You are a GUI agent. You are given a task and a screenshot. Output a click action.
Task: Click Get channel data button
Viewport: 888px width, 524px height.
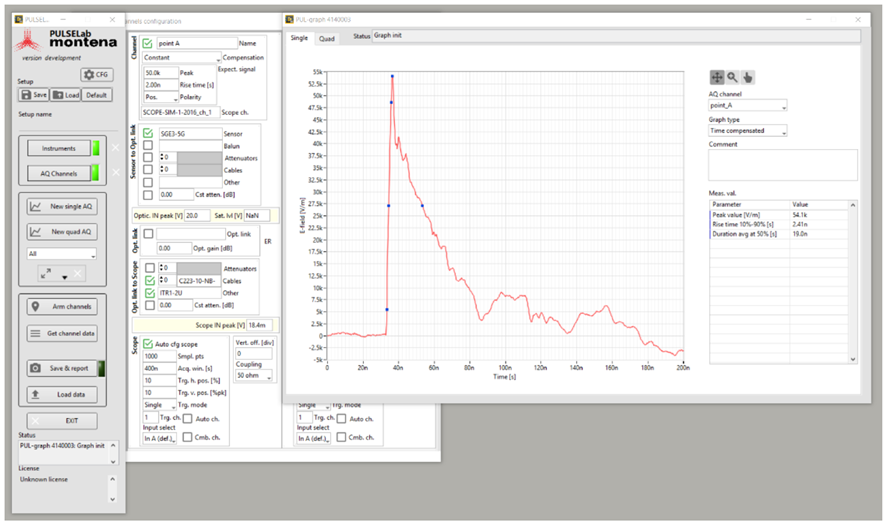(x=62, y=333)
